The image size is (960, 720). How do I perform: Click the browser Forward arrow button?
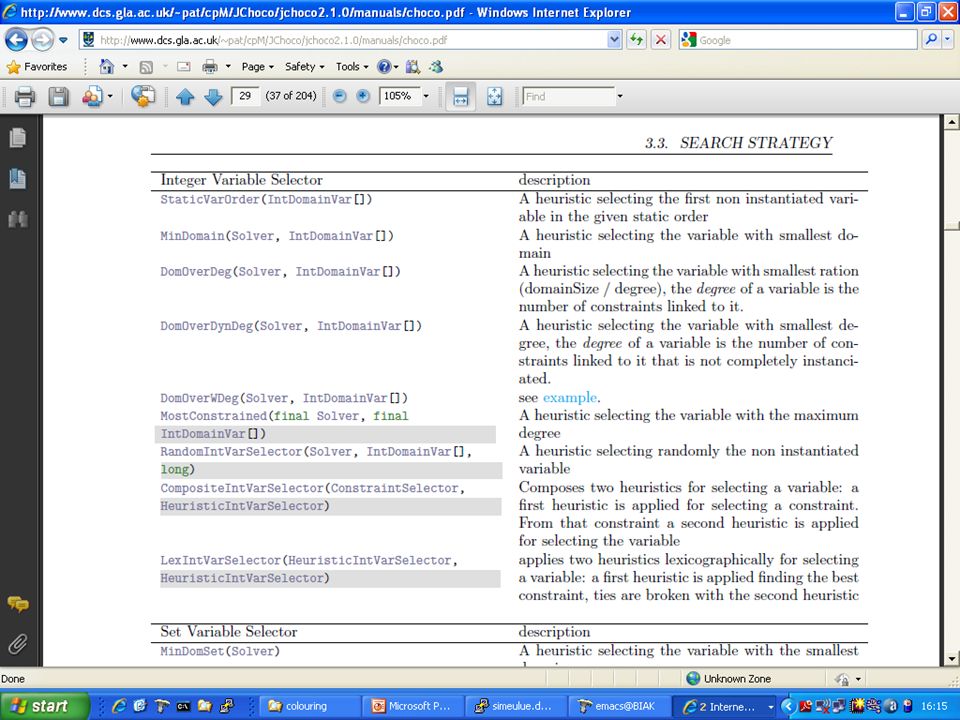(x=42, y=40)
